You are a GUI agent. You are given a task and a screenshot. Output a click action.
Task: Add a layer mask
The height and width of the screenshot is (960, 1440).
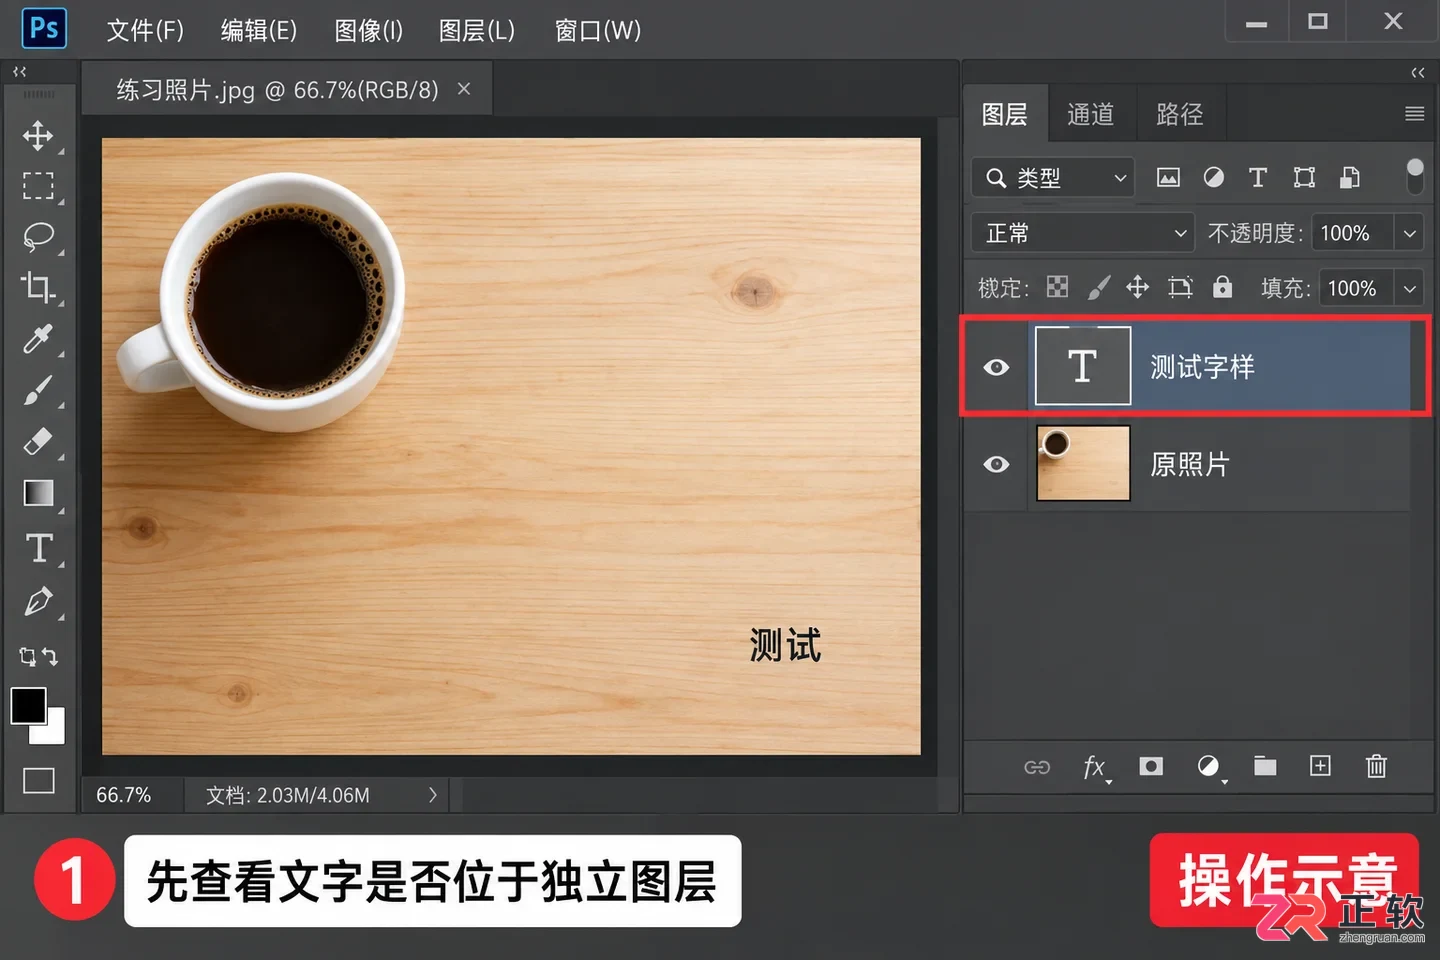1151,766
